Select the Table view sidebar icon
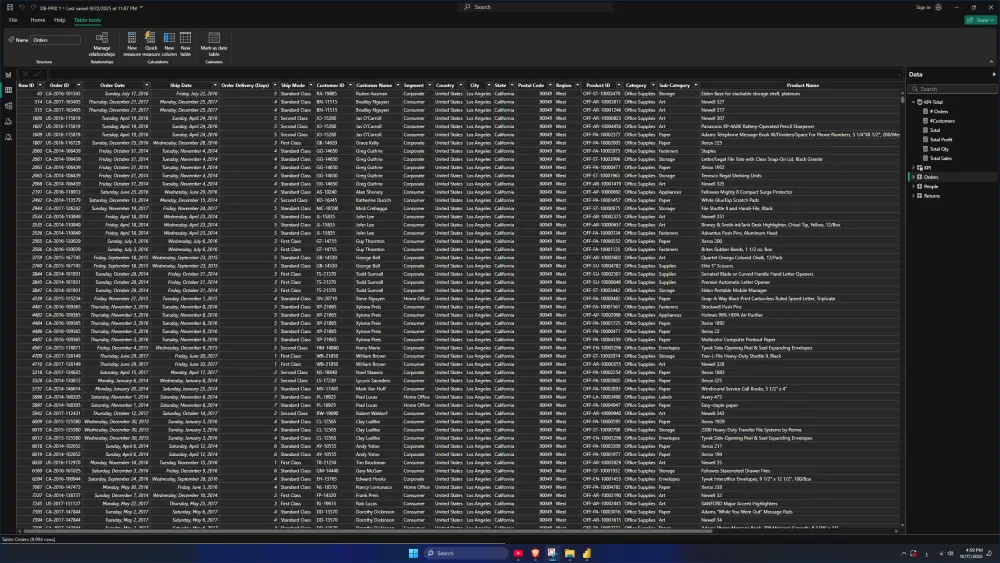Viewport: 1000px width, 563px height. [x=8, y=91]
